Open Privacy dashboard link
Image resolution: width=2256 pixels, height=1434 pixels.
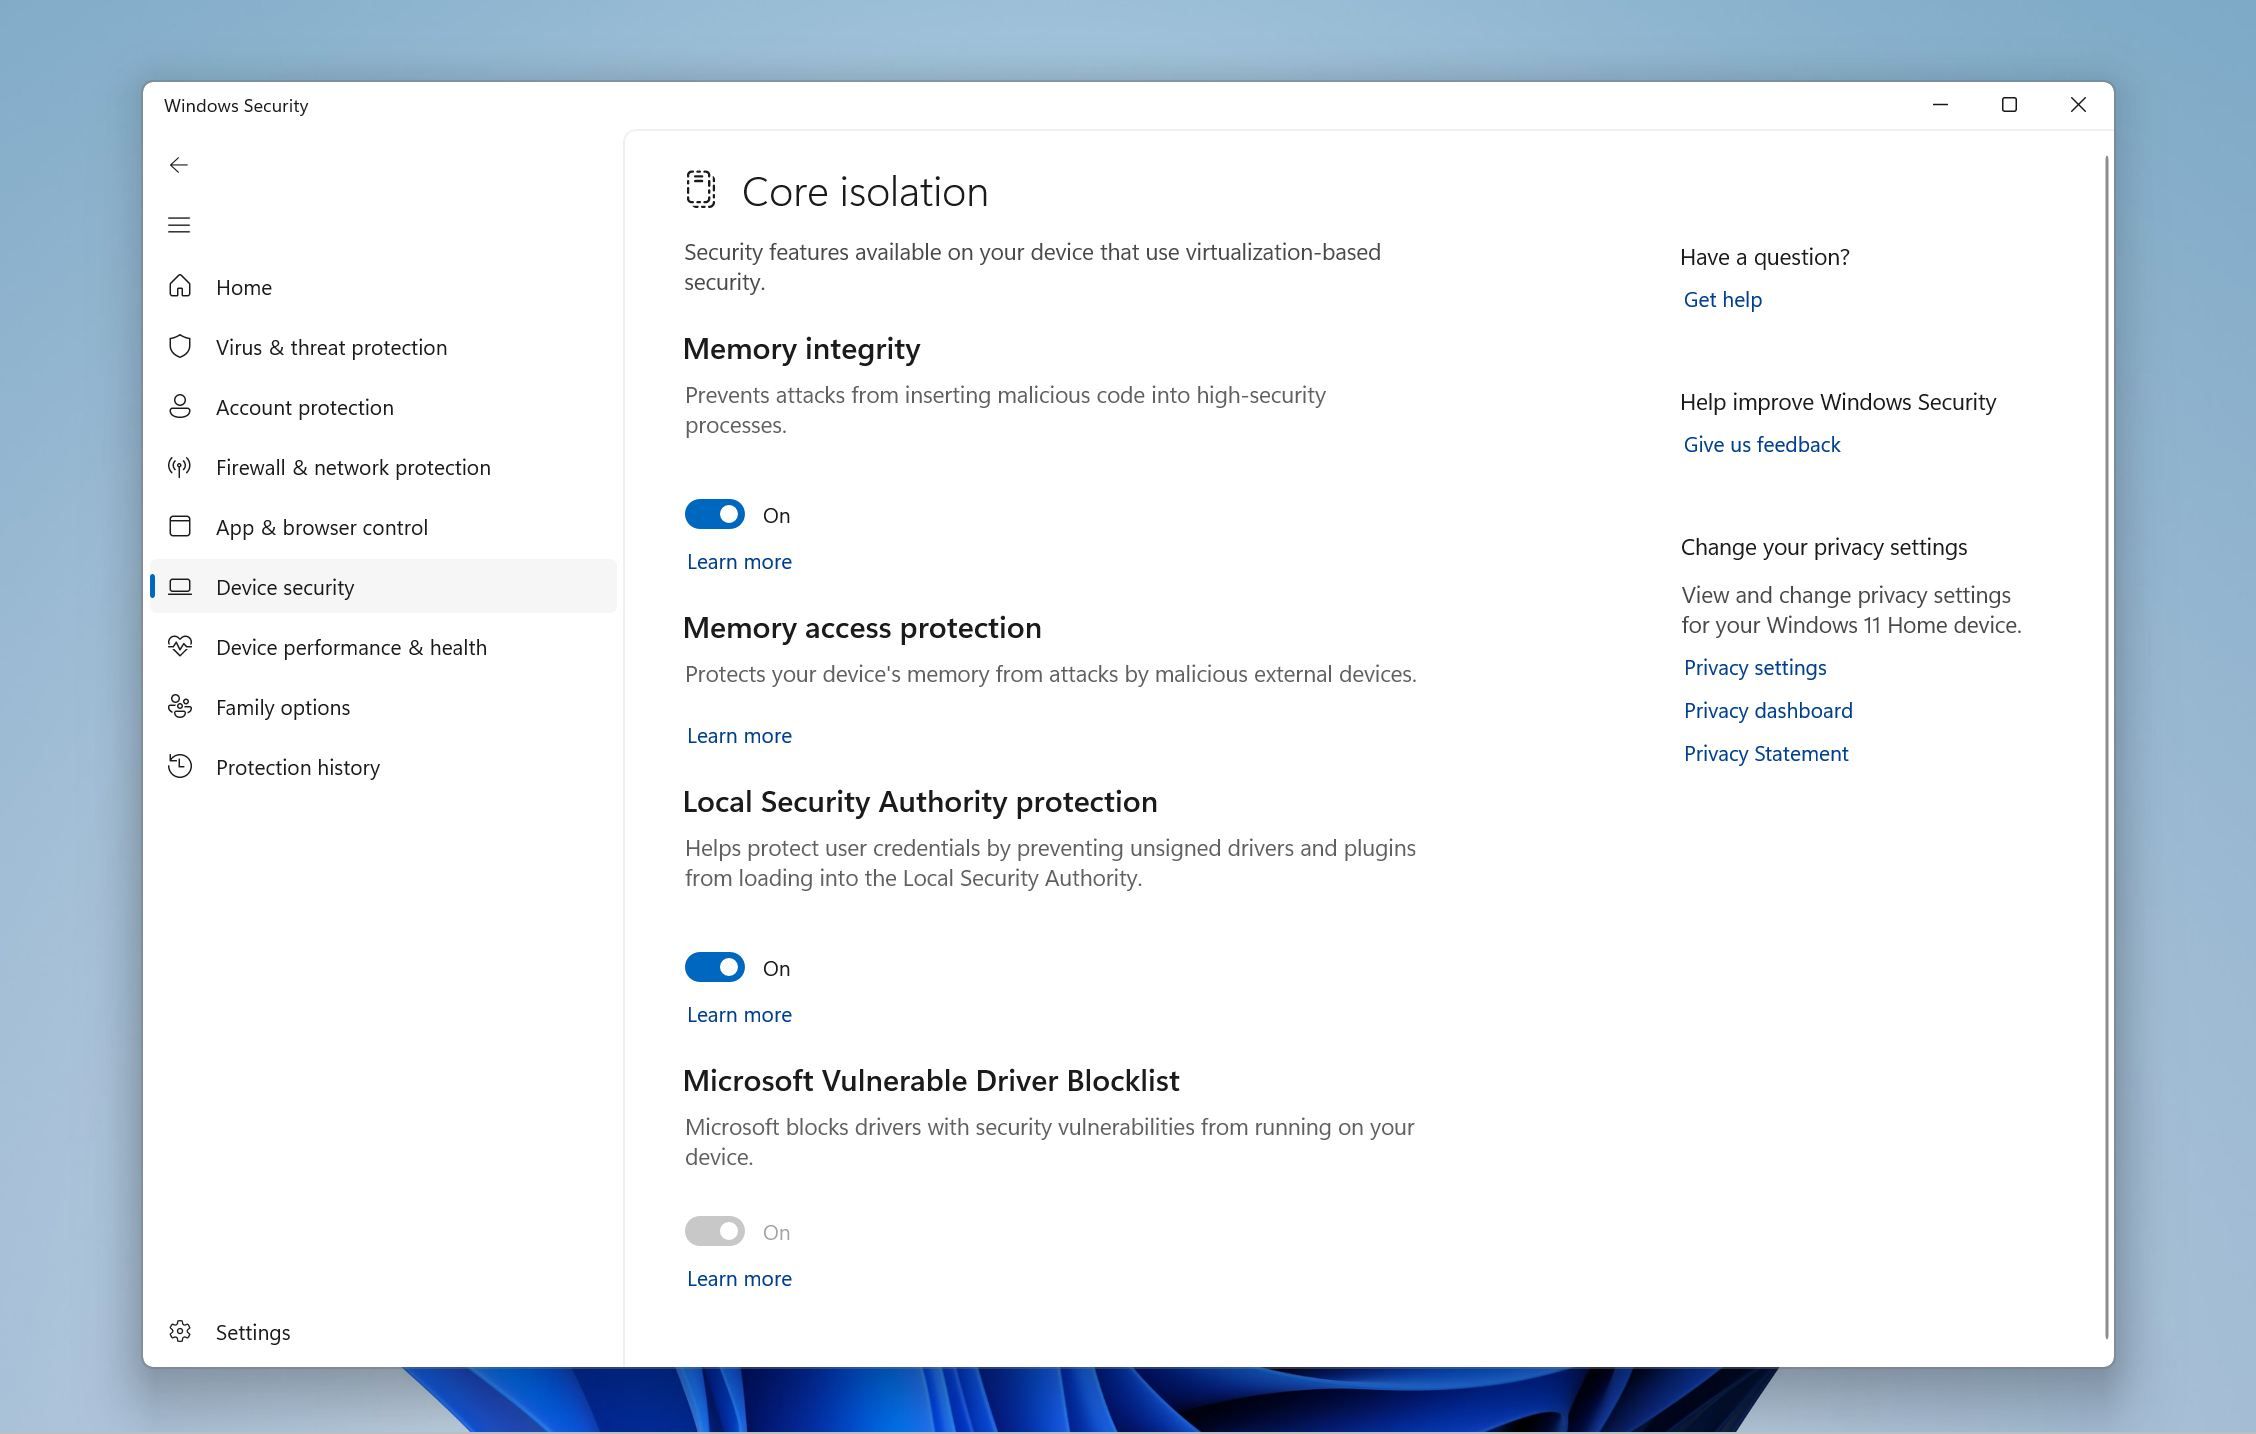click(x=1767, y=710)
